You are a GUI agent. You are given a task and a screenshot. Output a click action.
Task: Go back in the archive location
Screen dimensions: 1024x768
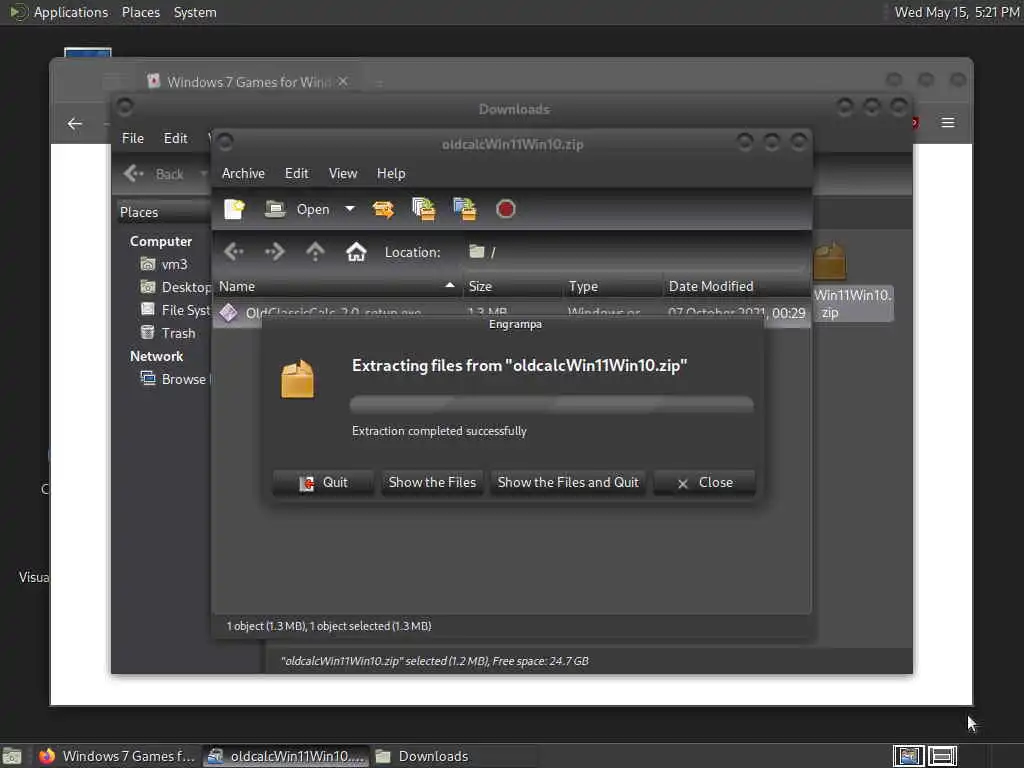233,251
